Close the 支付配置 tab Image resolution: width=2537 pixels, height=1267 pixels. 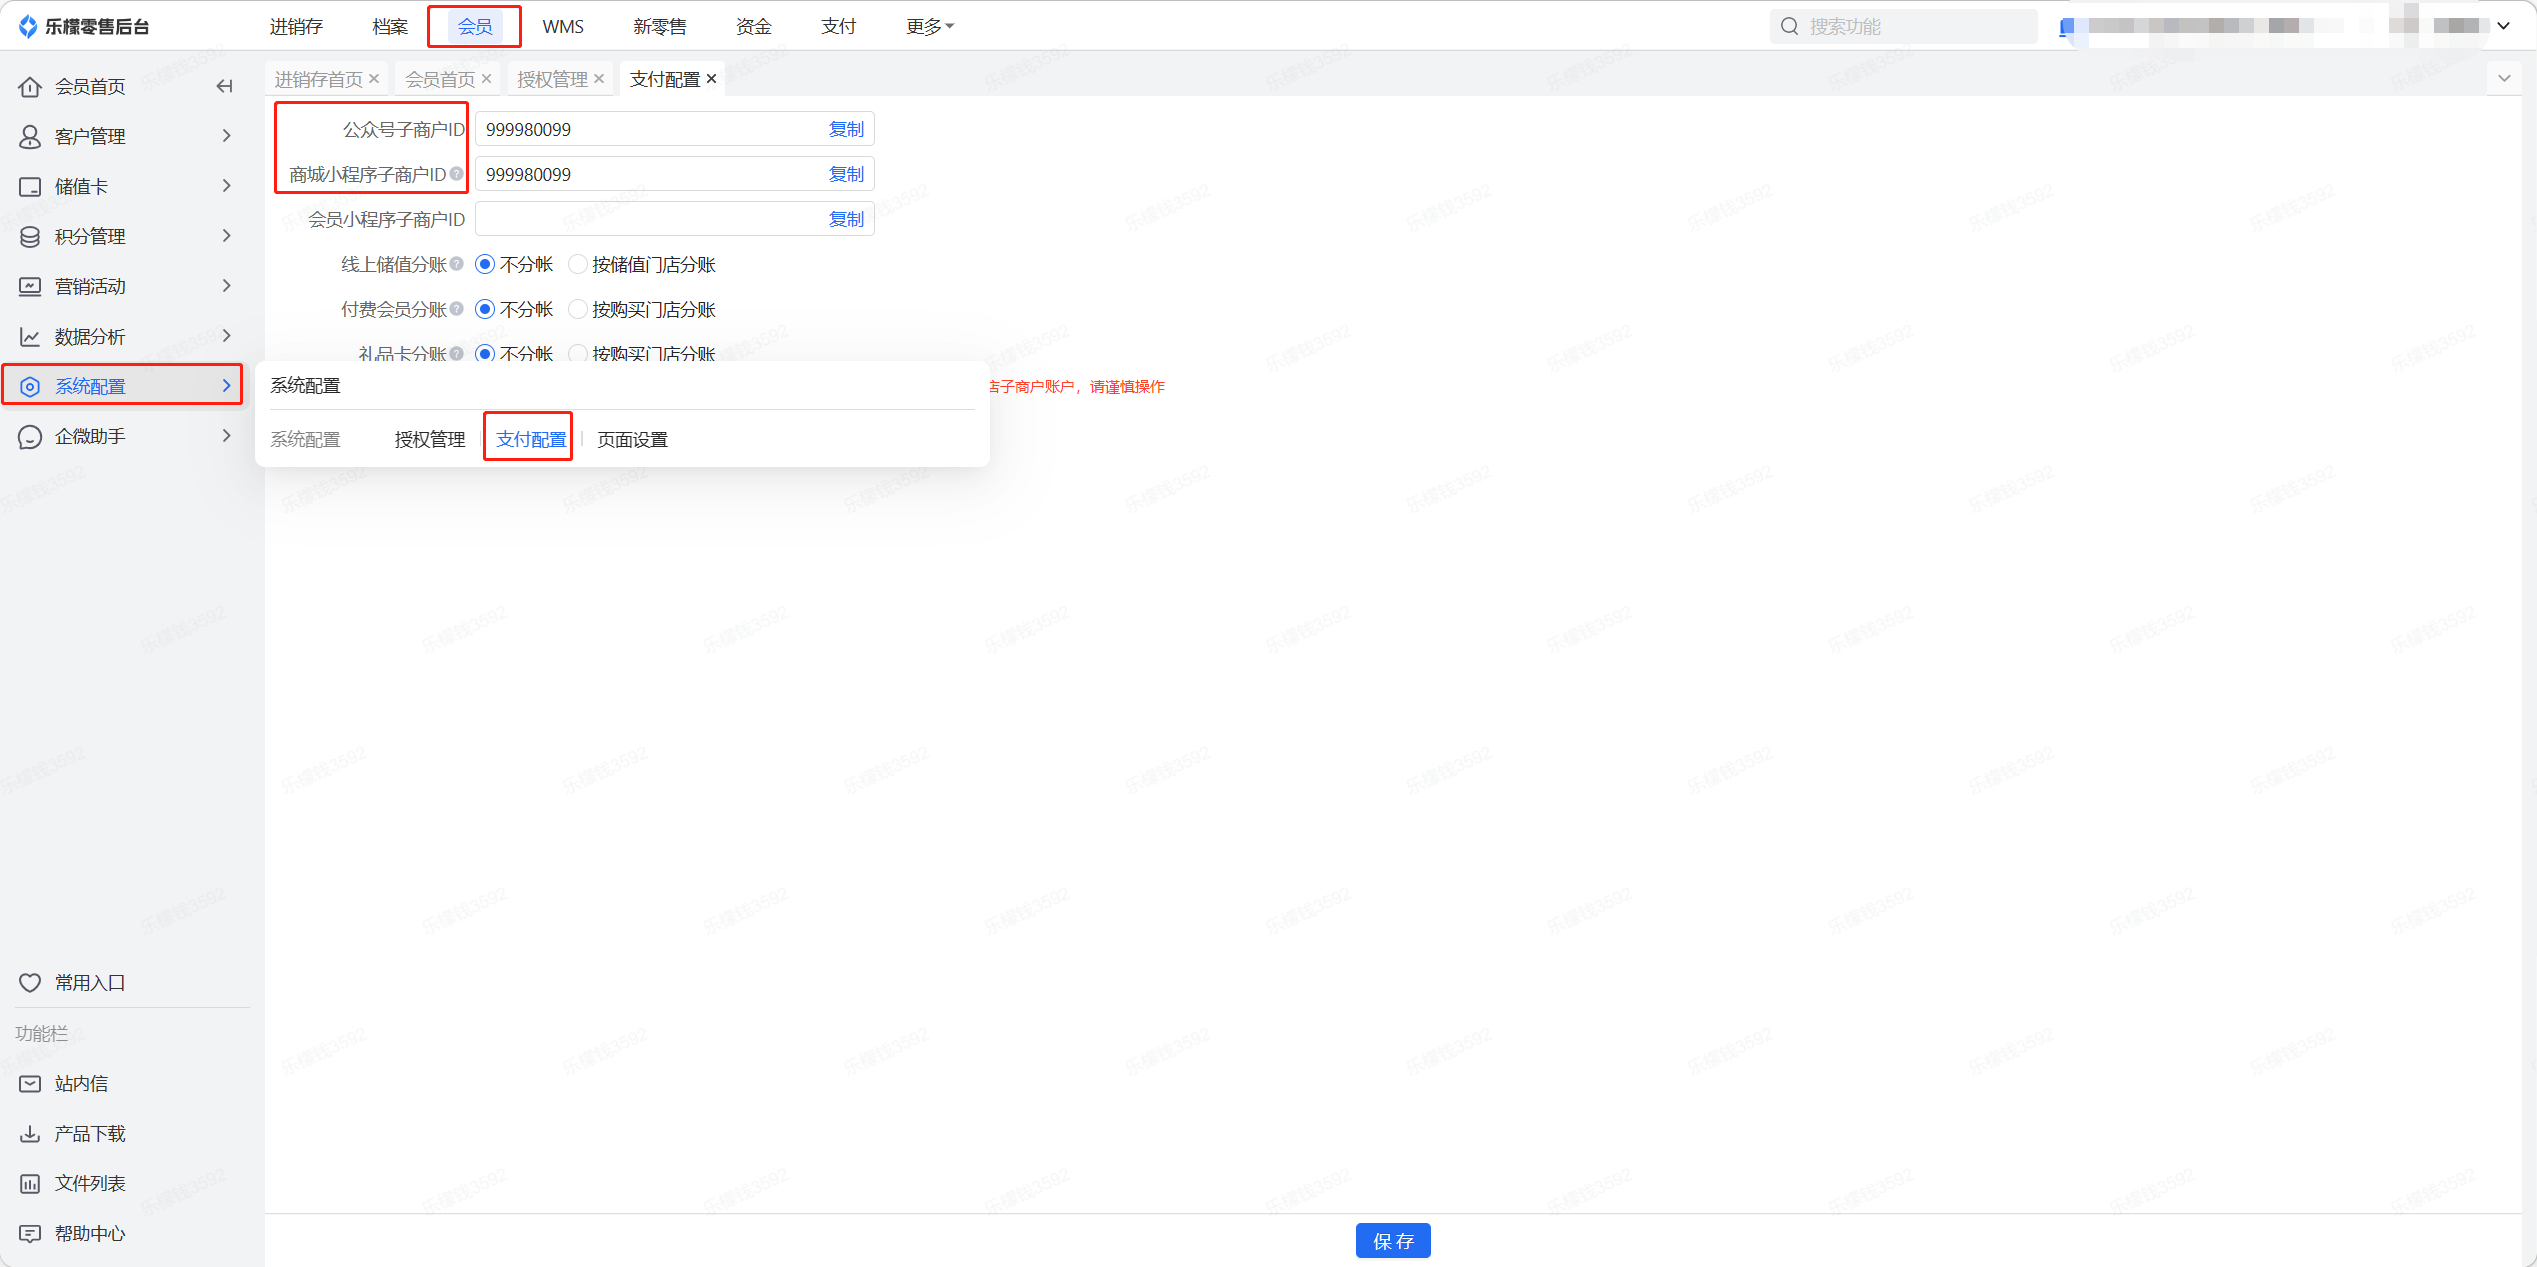(712, 79)
